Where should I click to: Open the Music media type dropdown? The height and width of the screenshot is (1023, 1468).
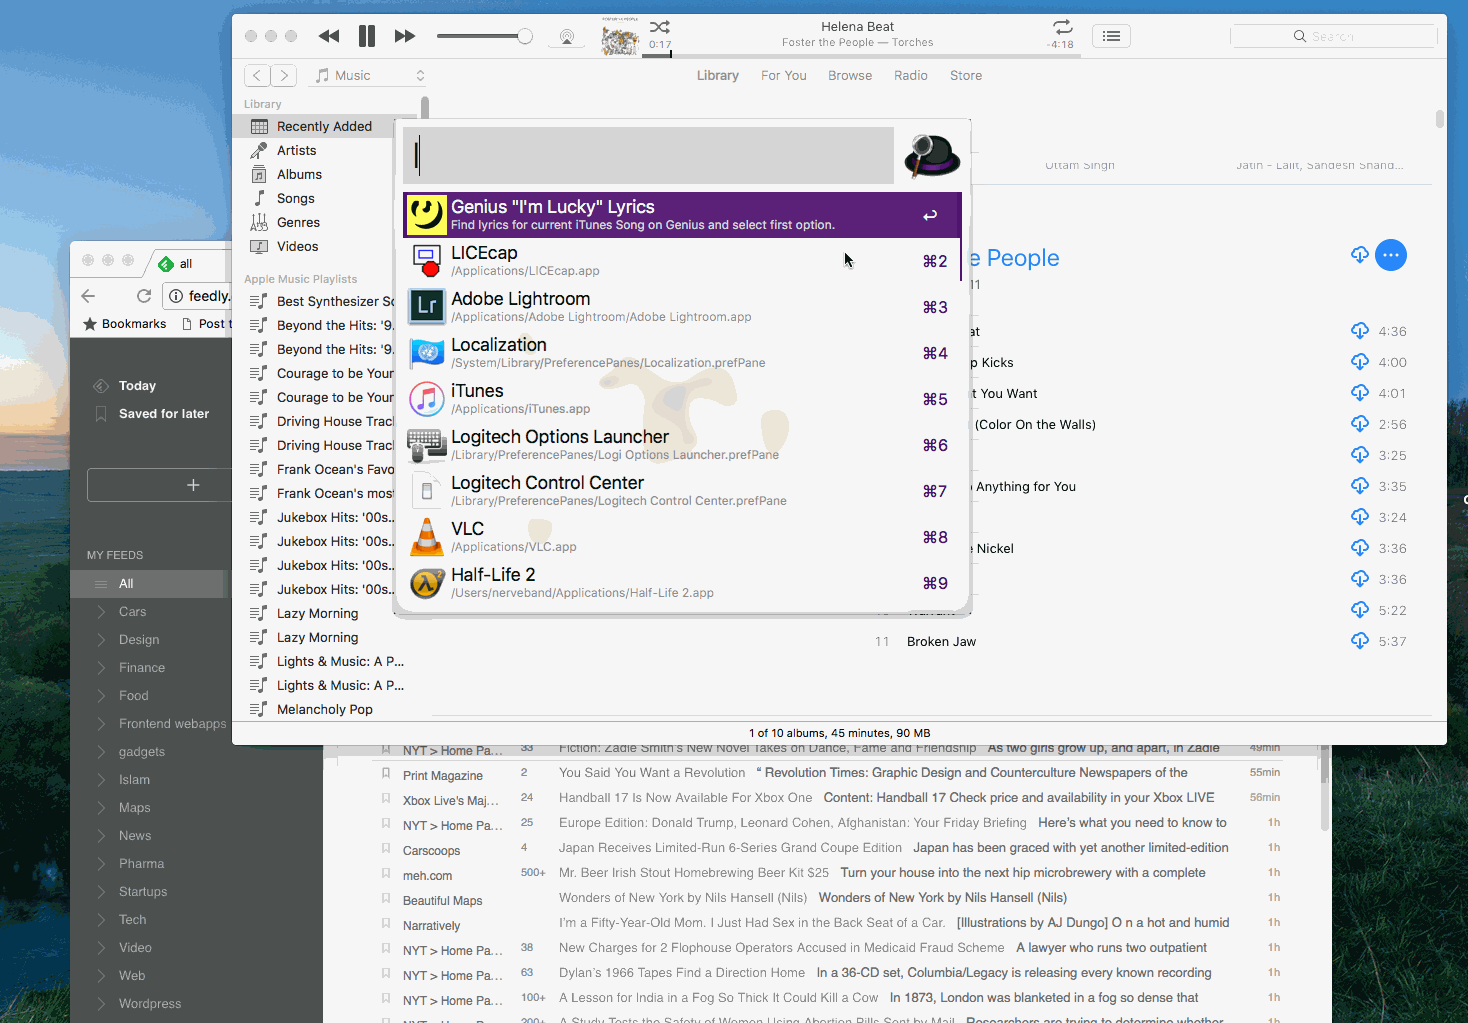click(368, 75)
